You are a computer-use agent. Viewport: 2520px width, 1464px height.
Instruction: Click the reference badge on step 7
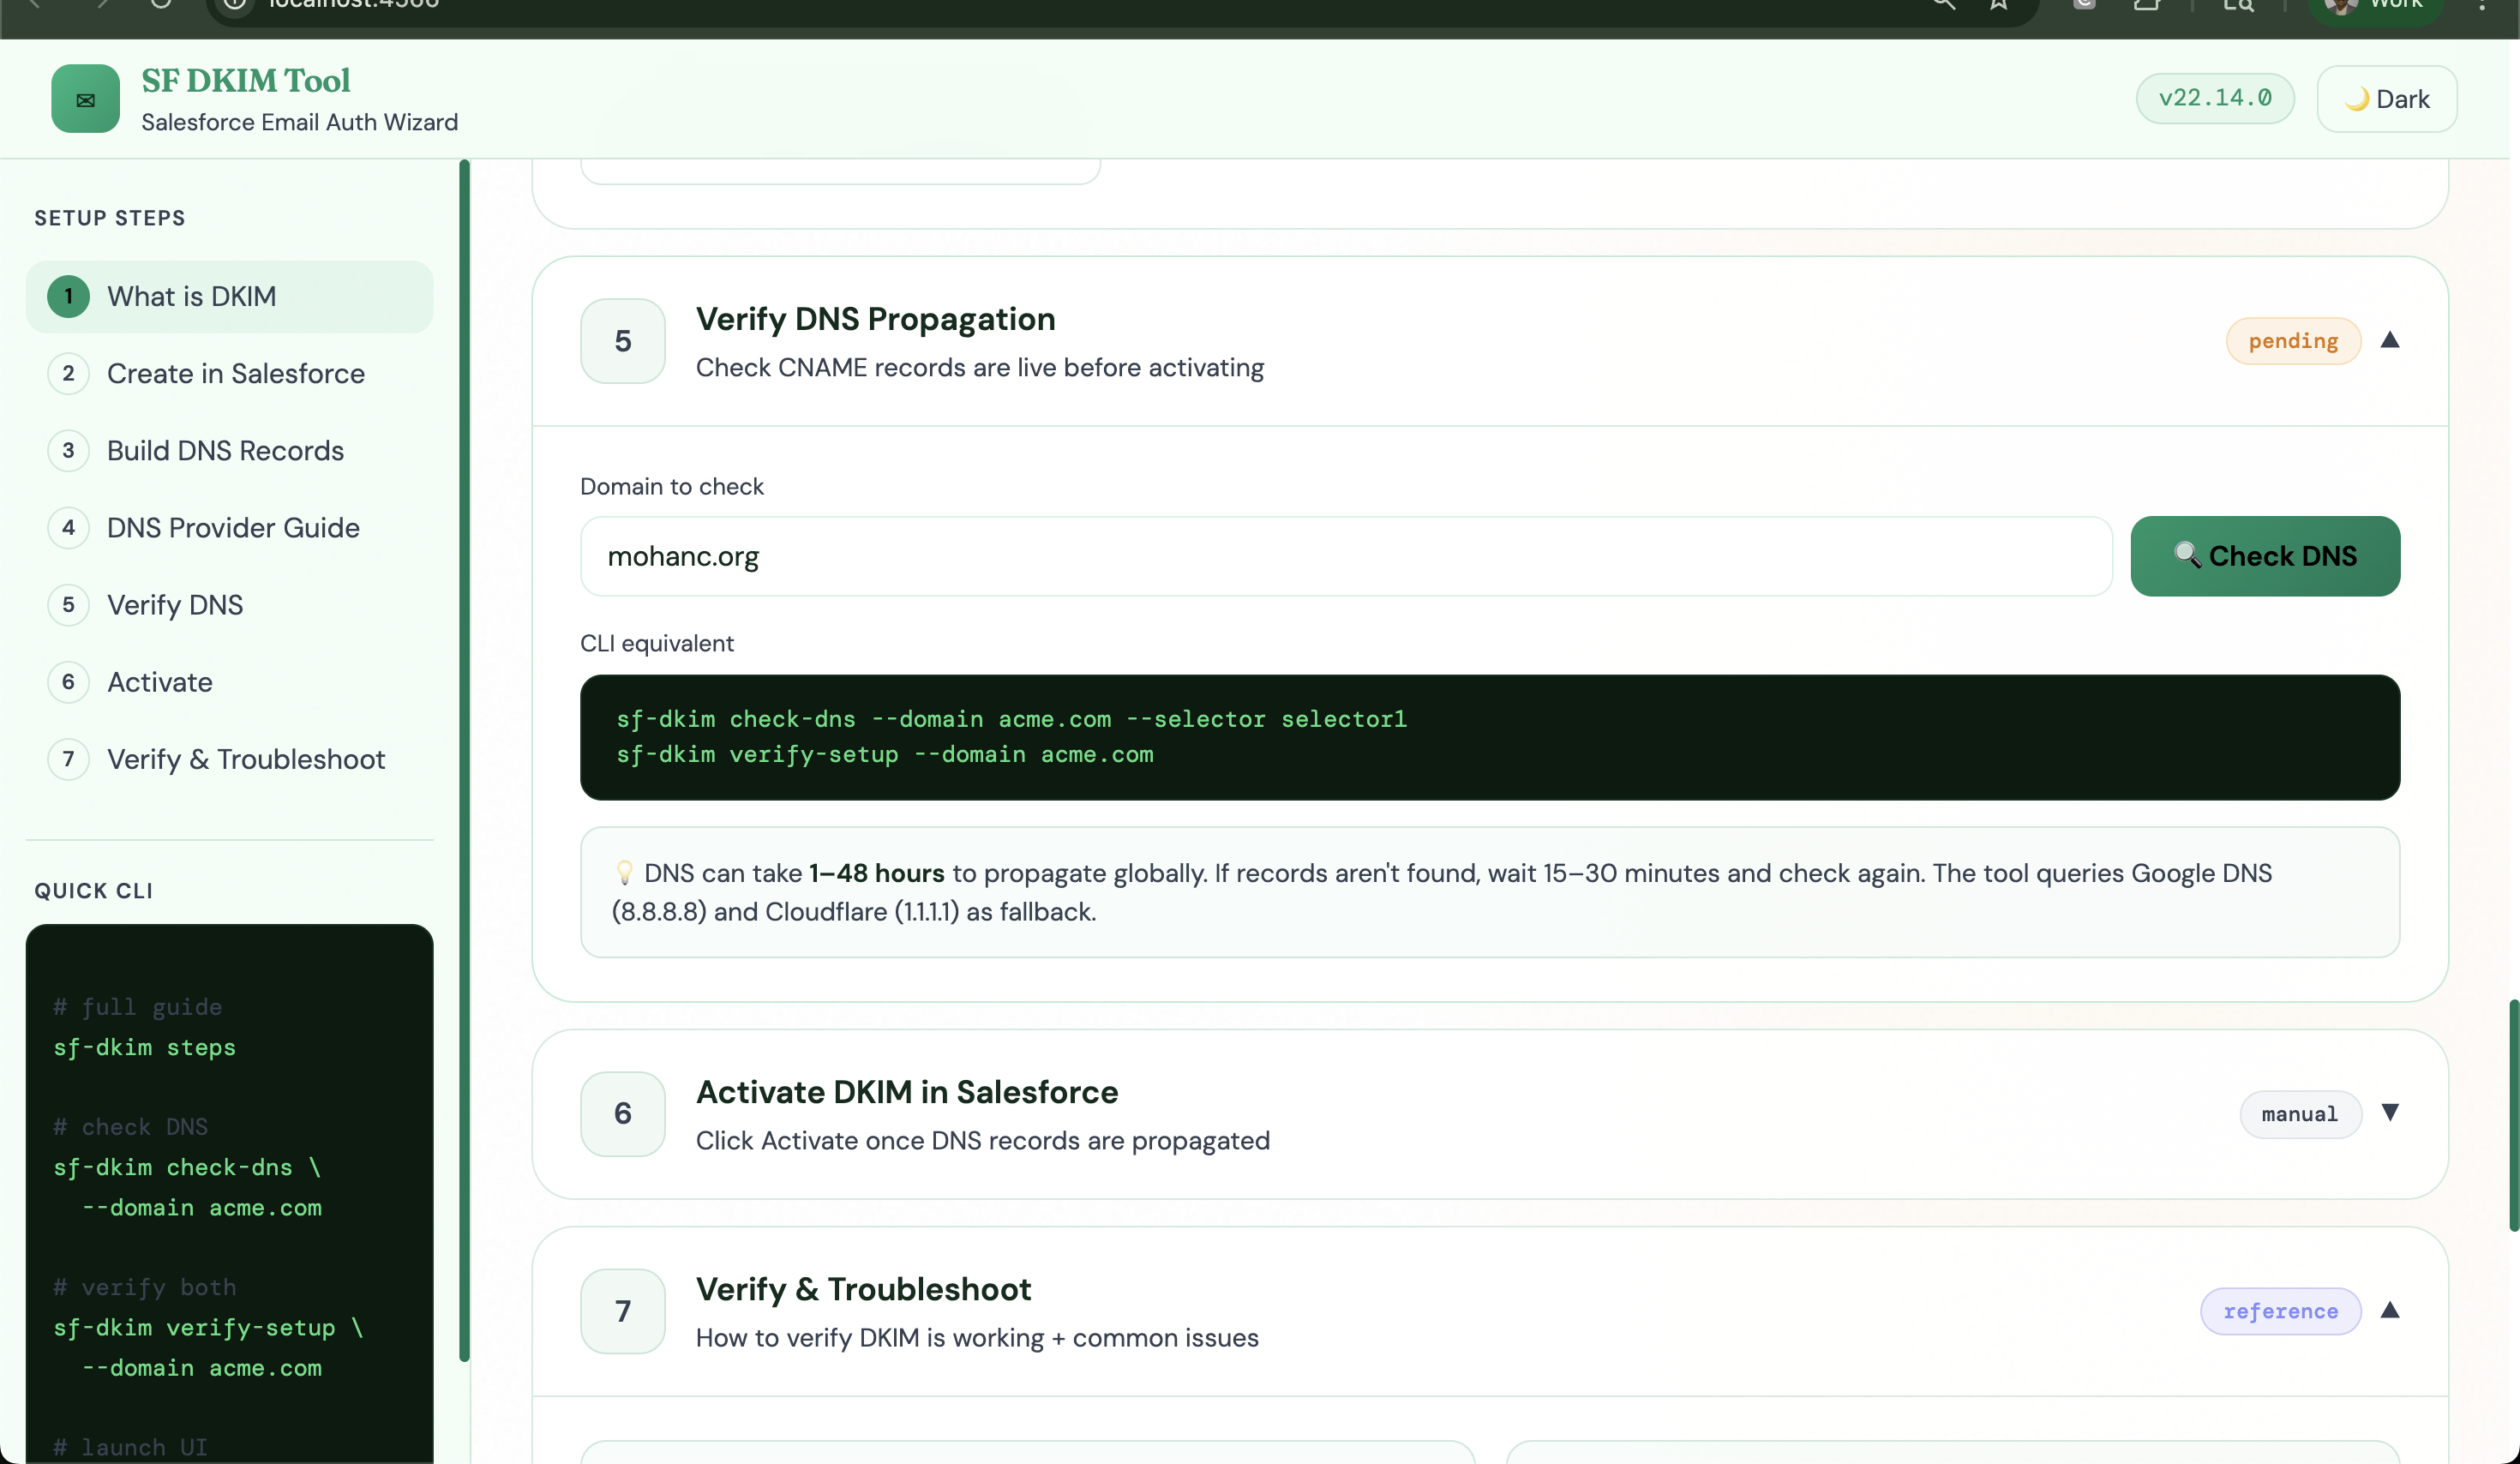2281,1311
